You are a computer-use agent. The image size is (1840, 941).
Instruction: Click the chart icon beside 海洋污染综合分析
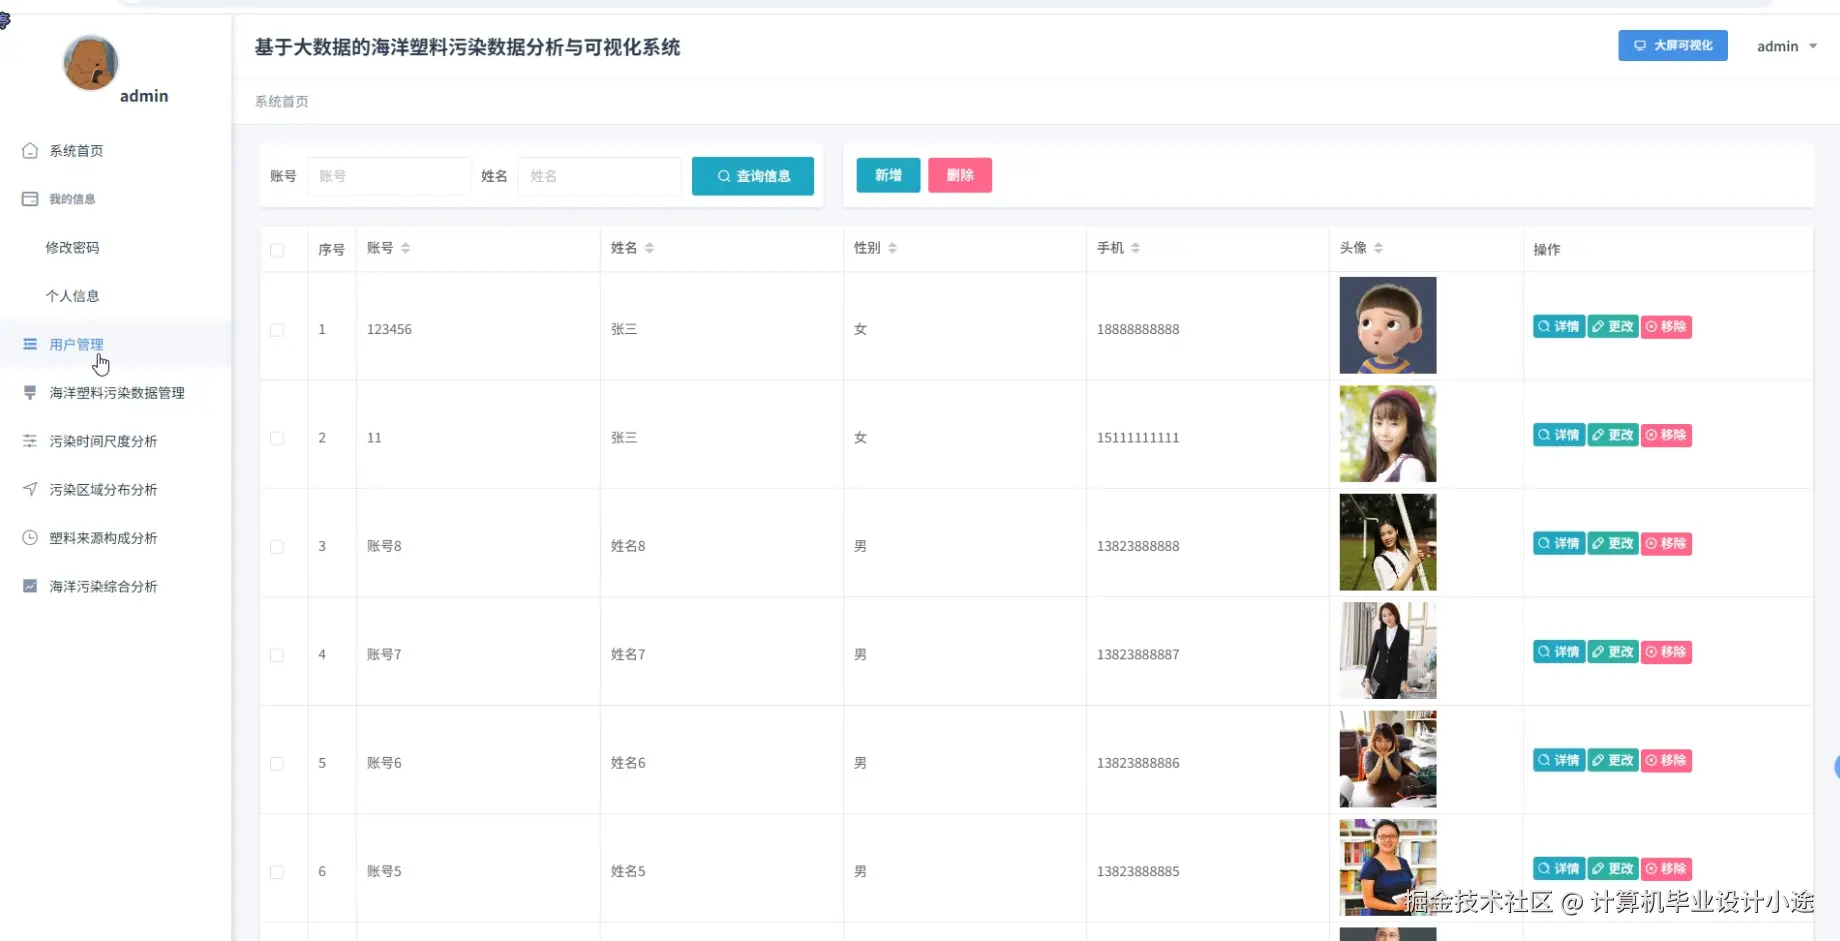[x=30, y=586]
